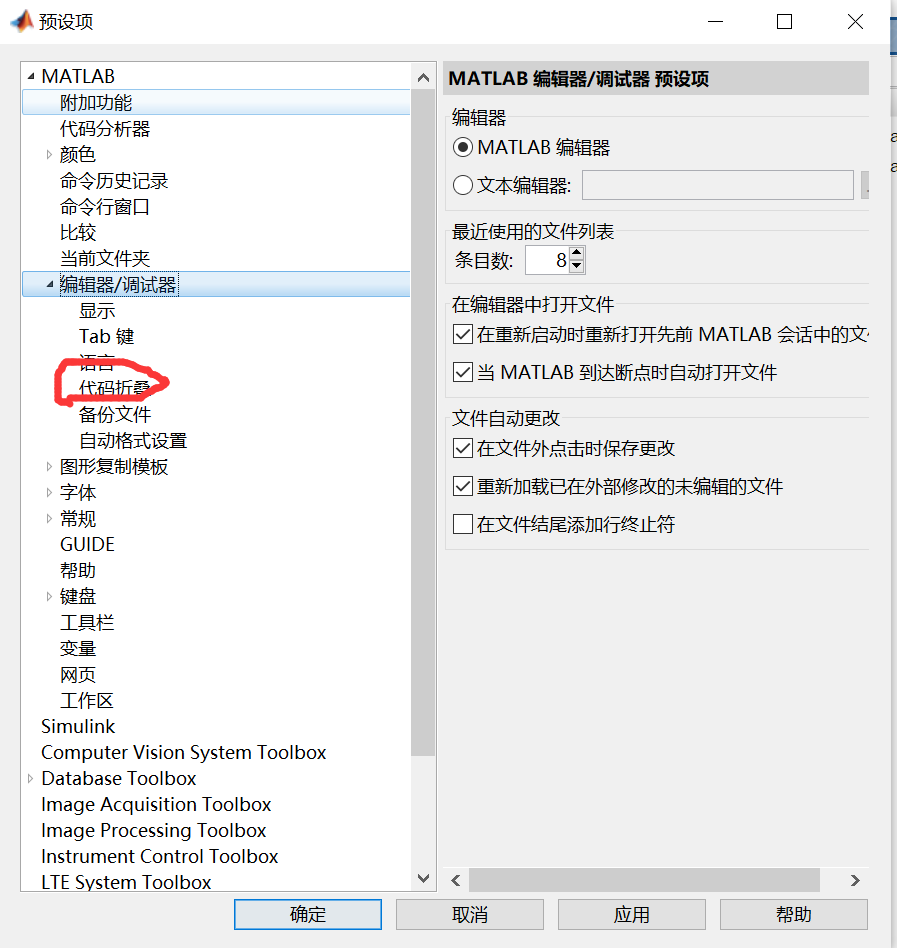Viewport: 897px width, 948px height.
Task: Open 备份文件 preferences
Action: 115,415
